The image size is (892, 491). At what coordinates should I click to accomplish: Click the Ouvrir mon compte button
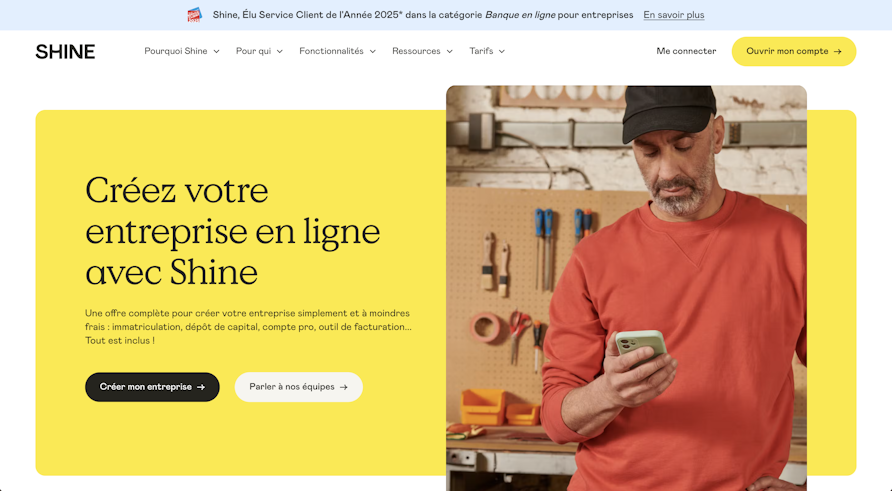(x=794, y=52)
